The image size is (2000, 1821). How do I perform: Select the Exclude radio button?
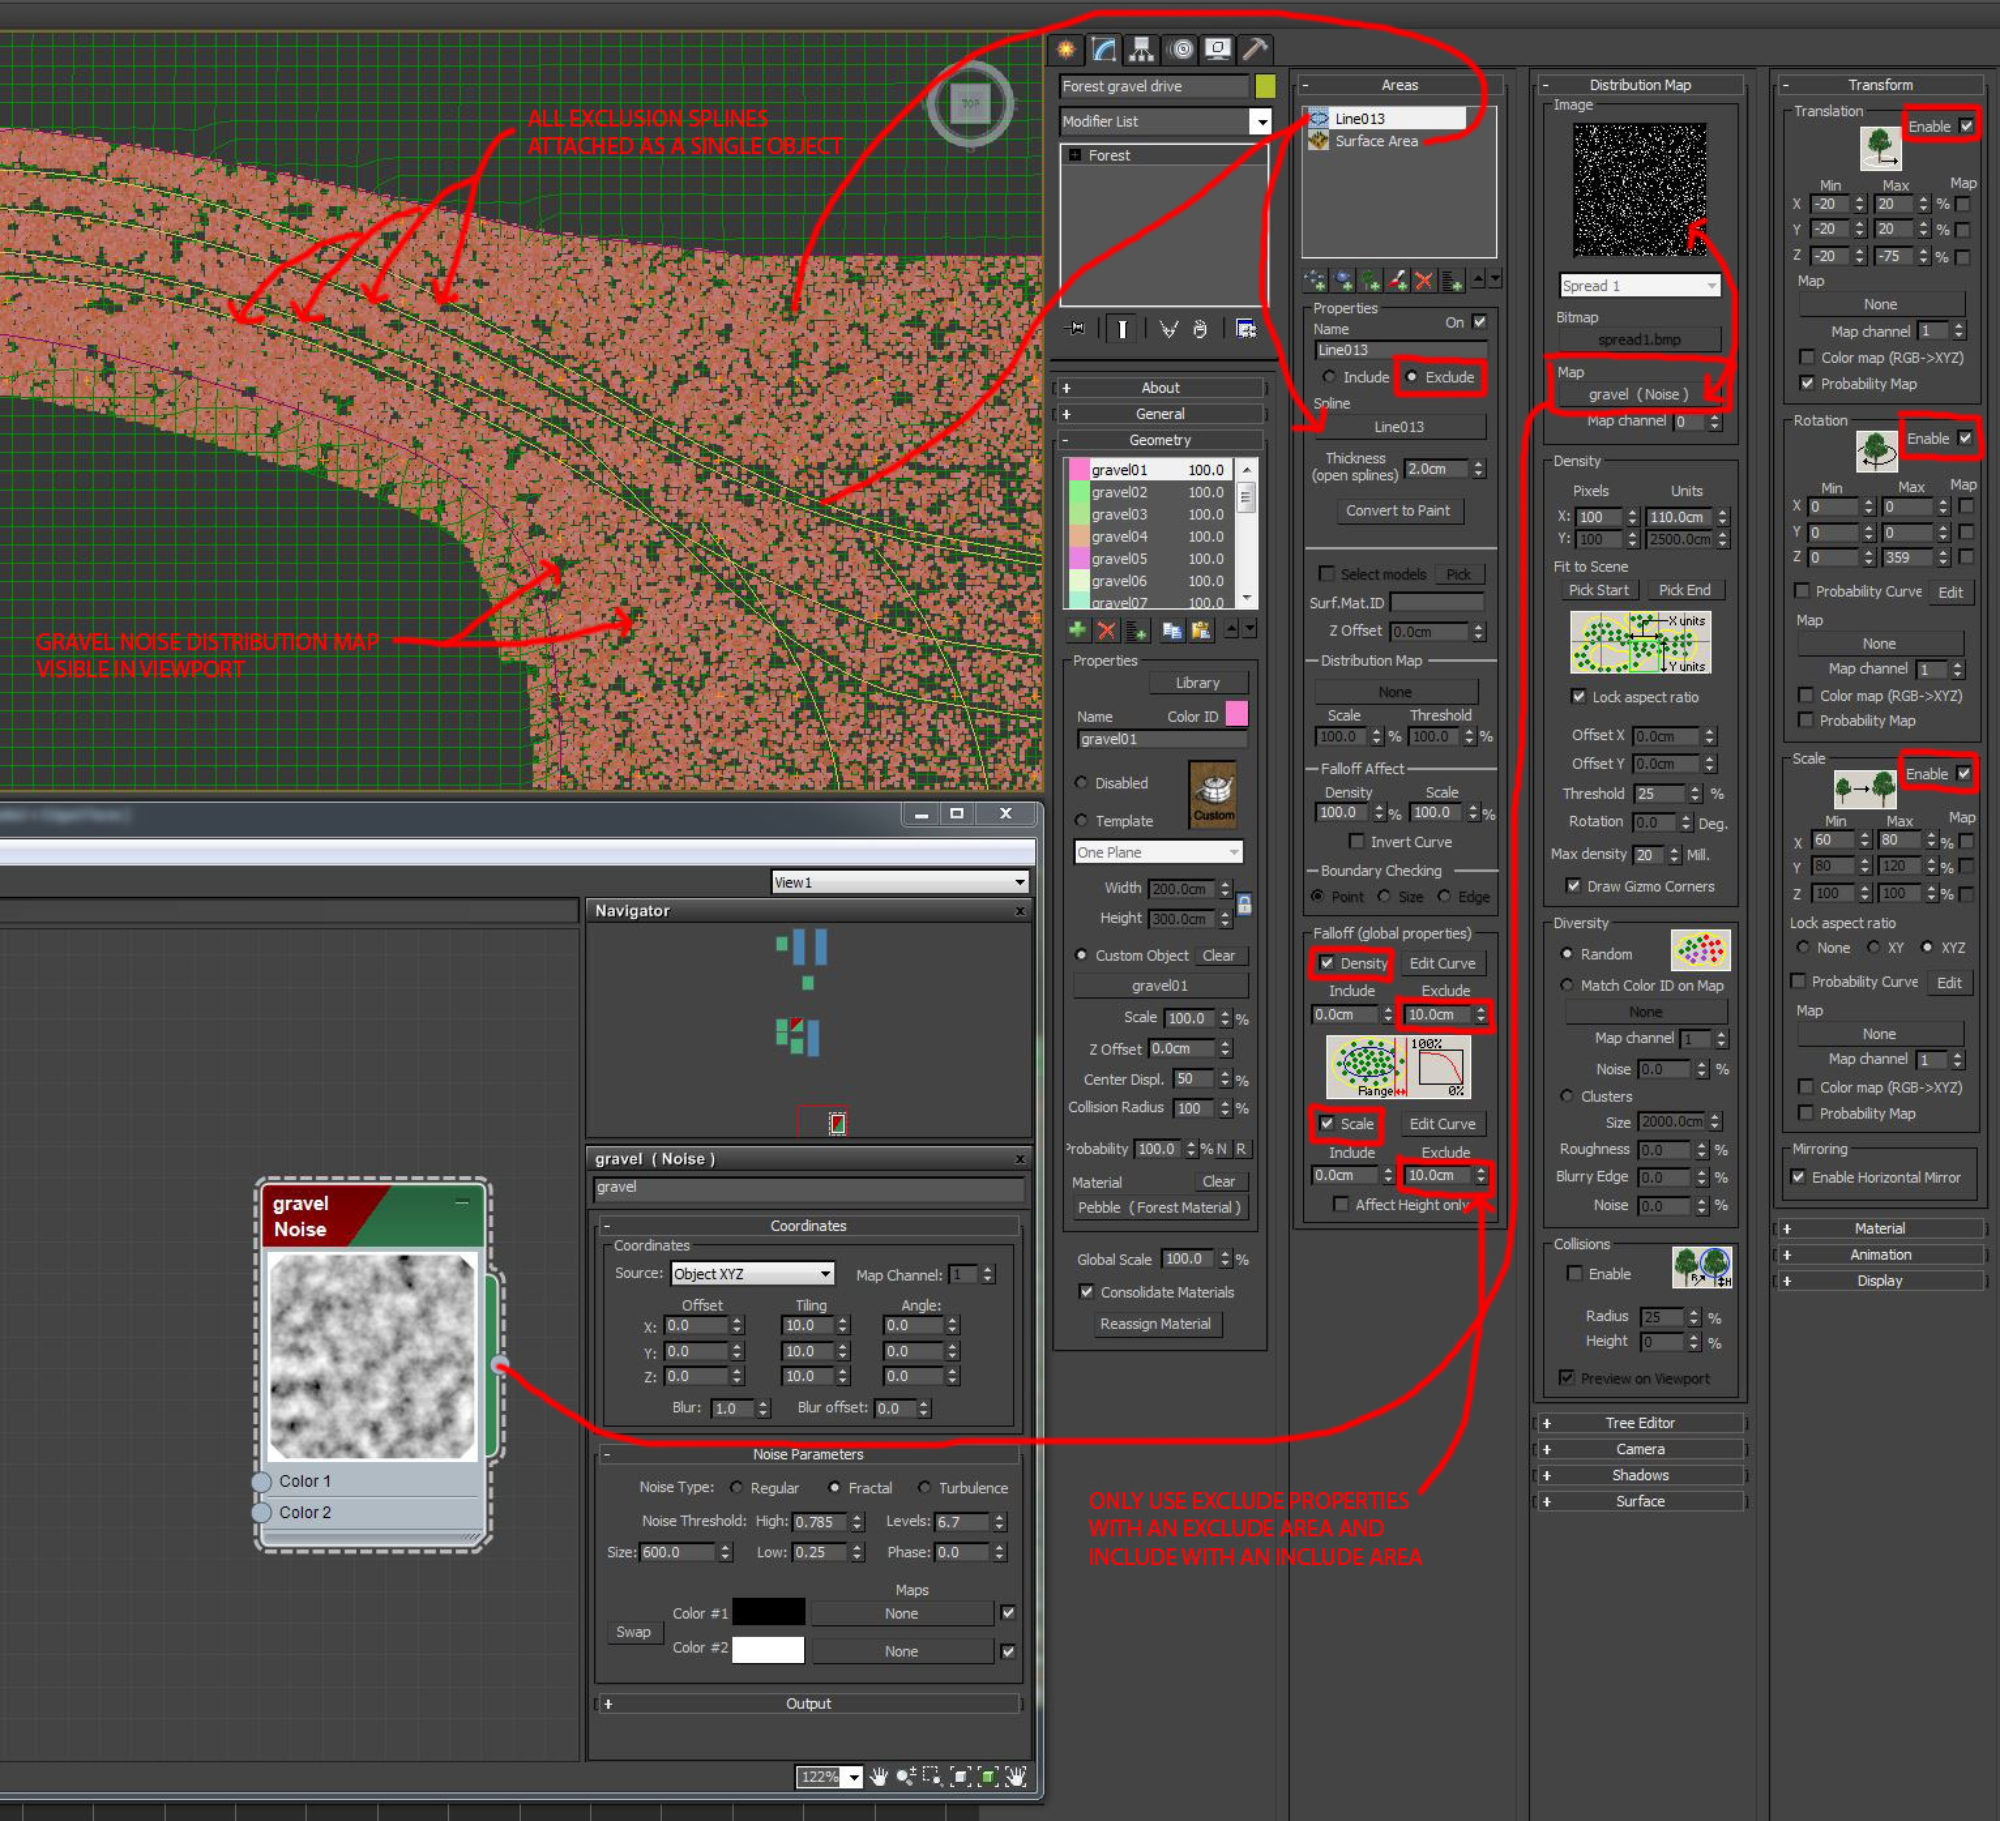click(x=1411, y=377)
